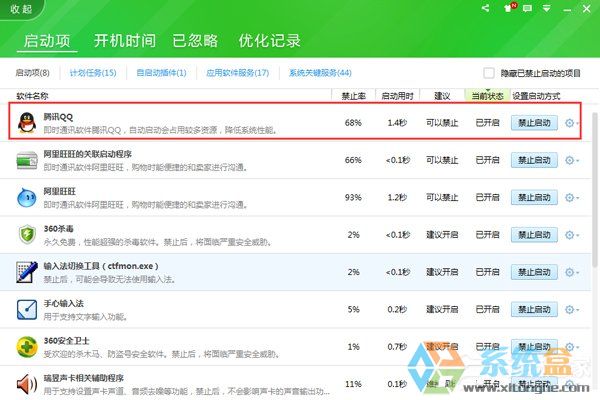Click the vertical scrollbar of the list
600x400 pixels.
tap(595, 189)
